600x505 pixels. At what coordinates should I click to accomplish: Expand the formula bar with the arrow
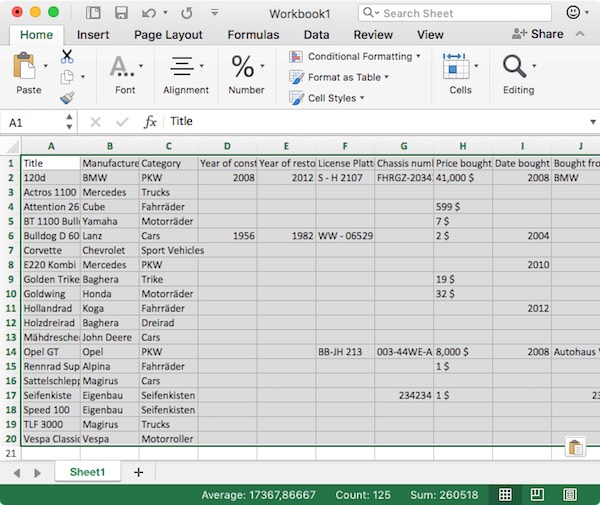[592, 122]
